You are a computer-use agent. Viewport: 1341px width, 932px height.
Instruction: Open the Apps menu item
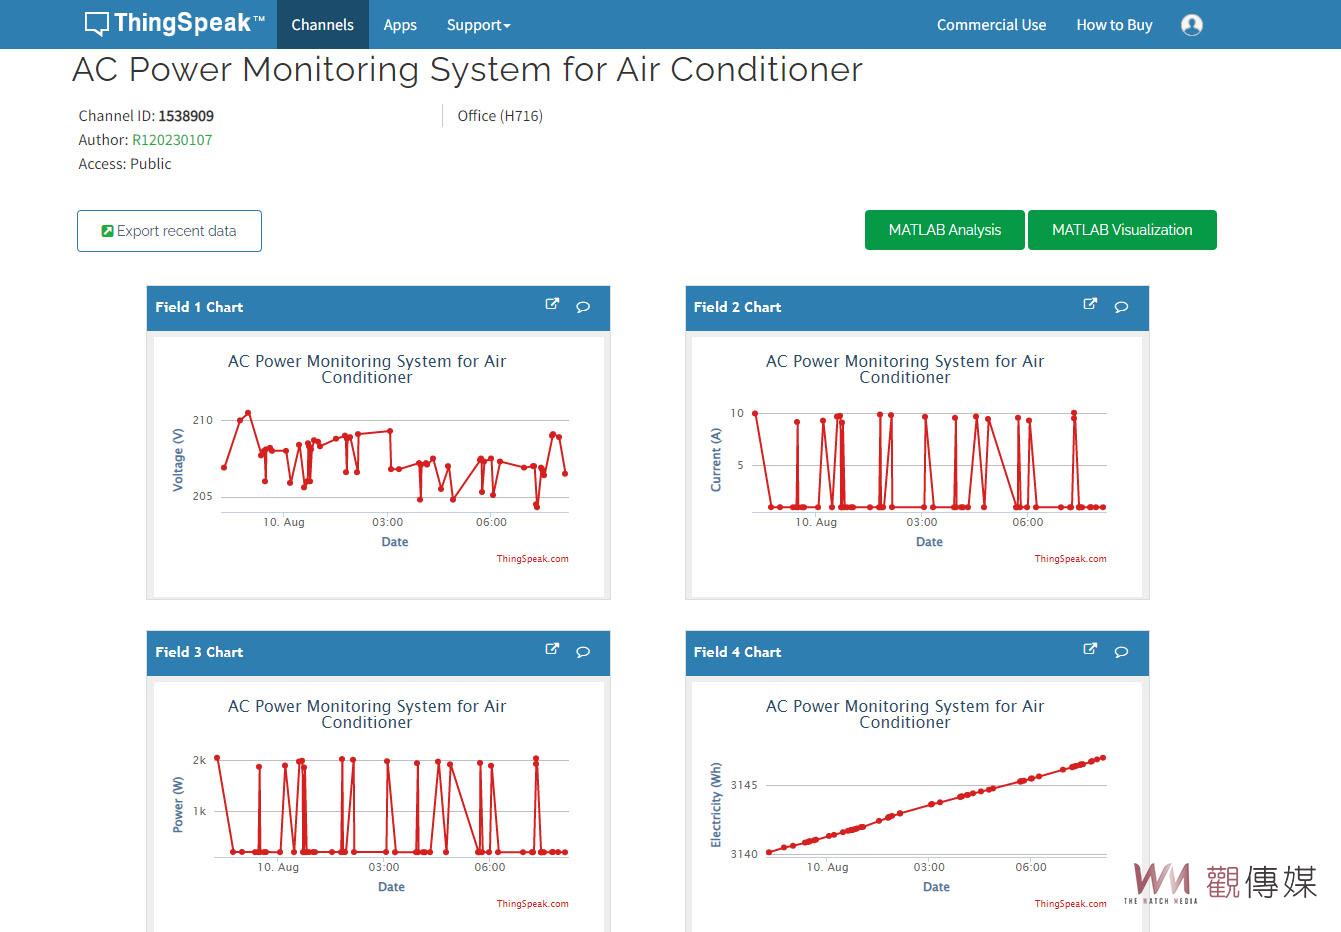pyautogui.click(x=400, y=25)
